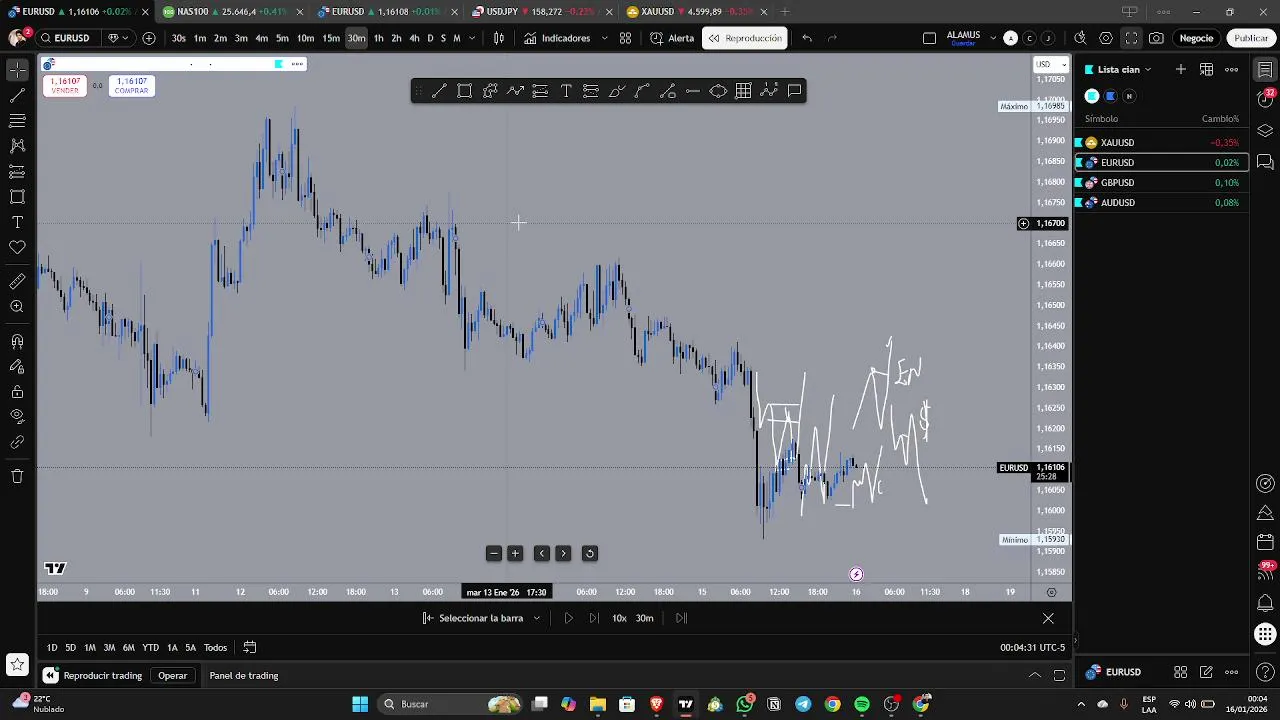The image size is (1280, 720).
Task: Switch to layout C circle
Action: 1029,38
